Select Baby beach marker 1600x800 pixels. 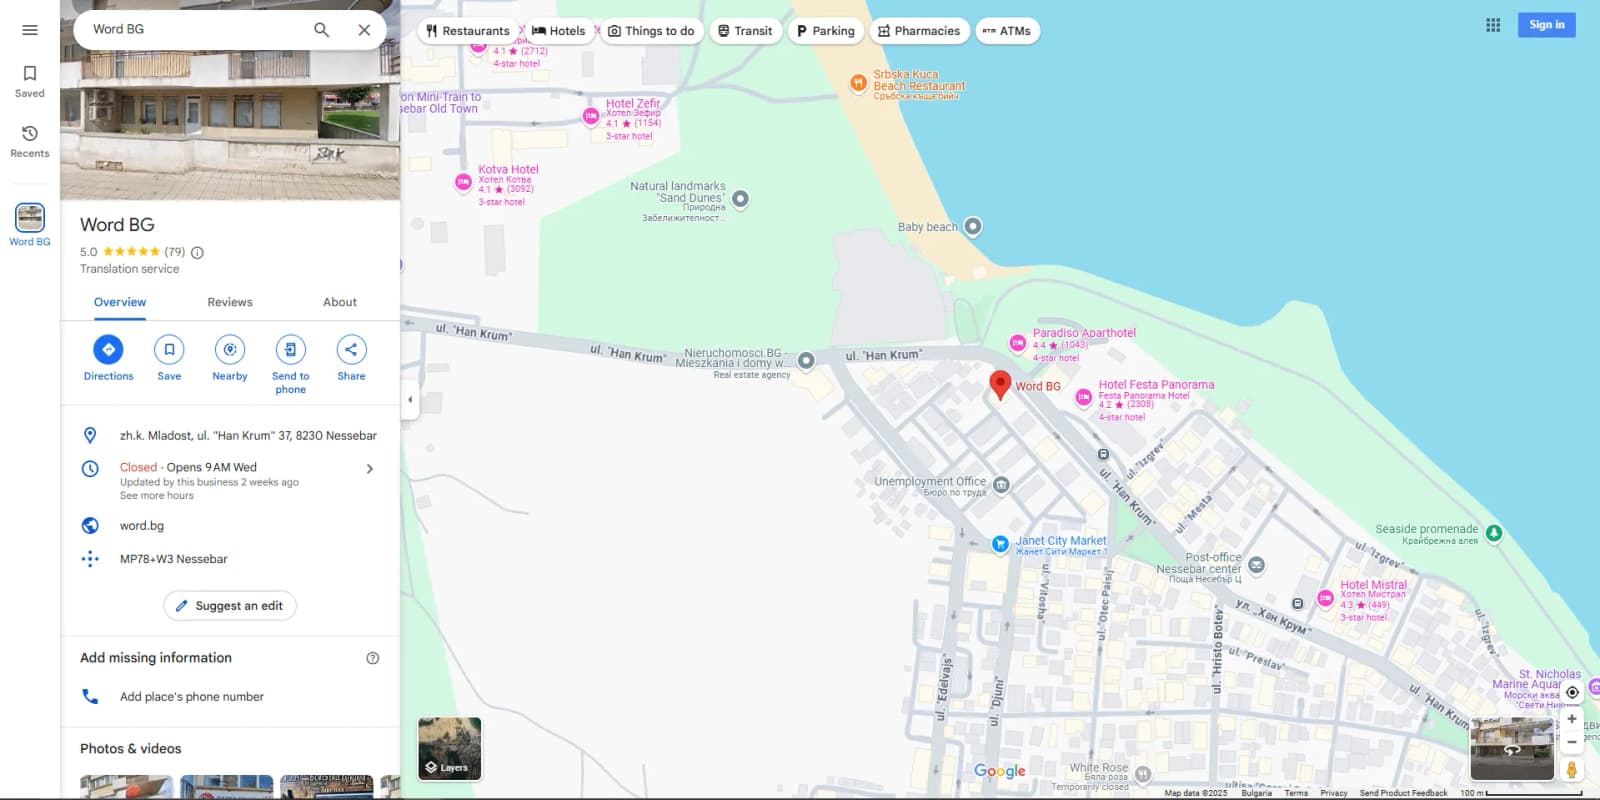(972, 227)
